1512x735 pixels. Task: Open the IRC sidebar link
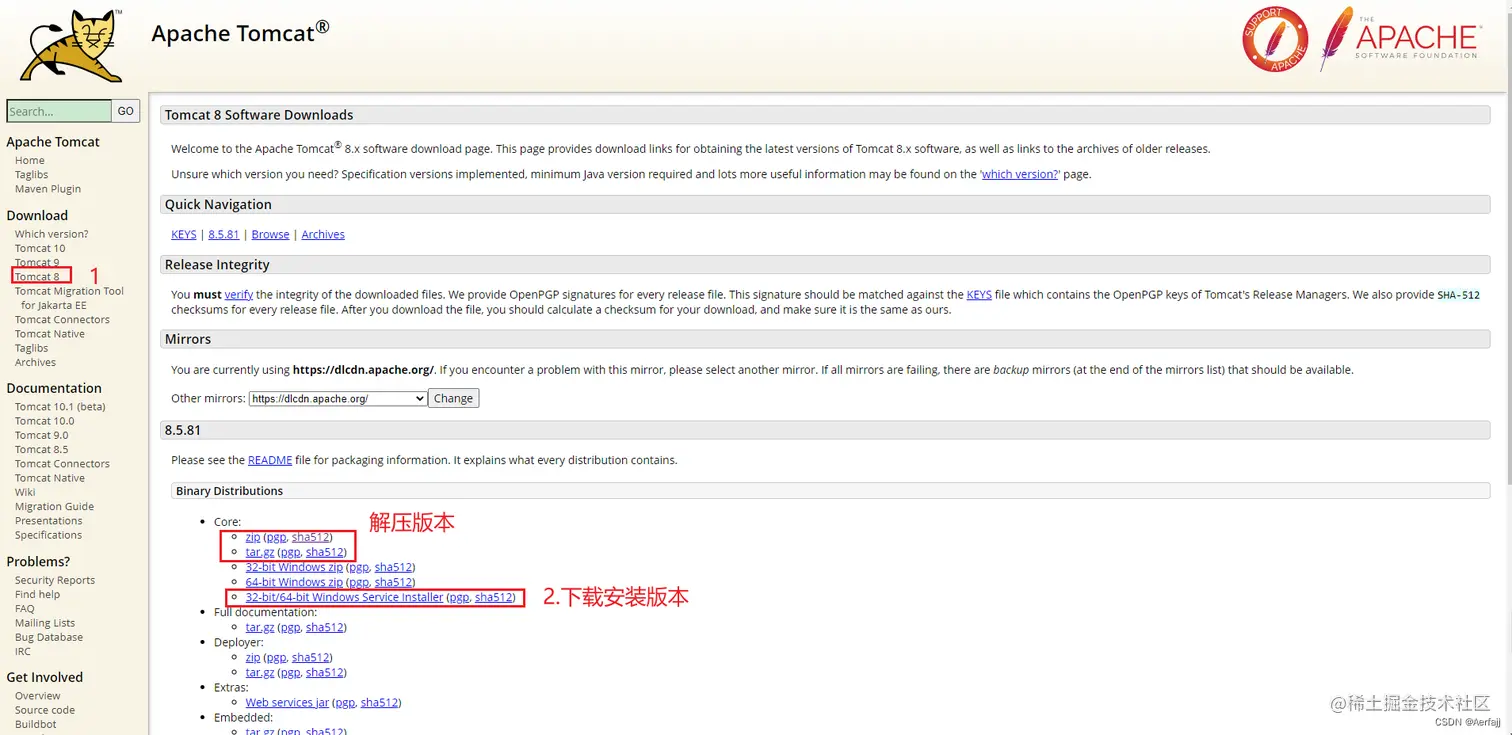(23, 651)
